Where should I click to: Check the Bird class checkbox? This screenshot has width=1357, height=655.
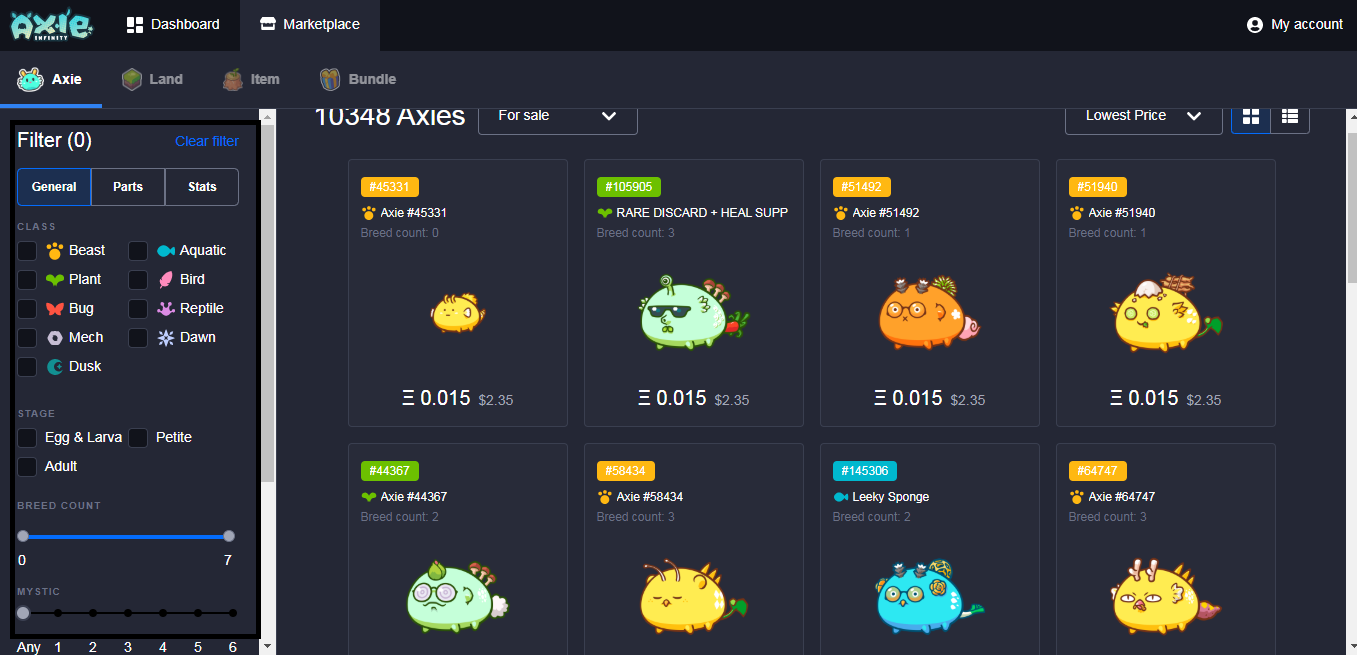coord(138,280)
